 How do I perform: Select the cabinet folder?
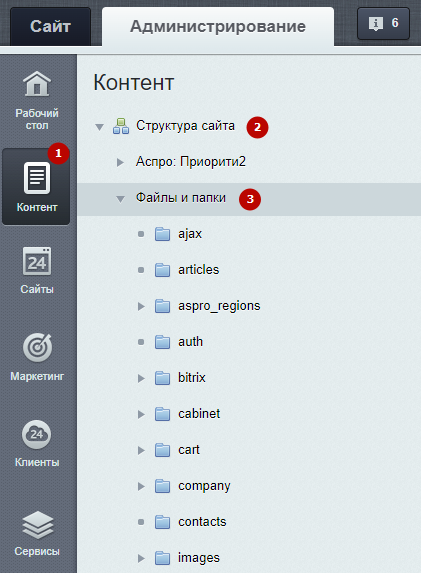(x=199, y=414)
